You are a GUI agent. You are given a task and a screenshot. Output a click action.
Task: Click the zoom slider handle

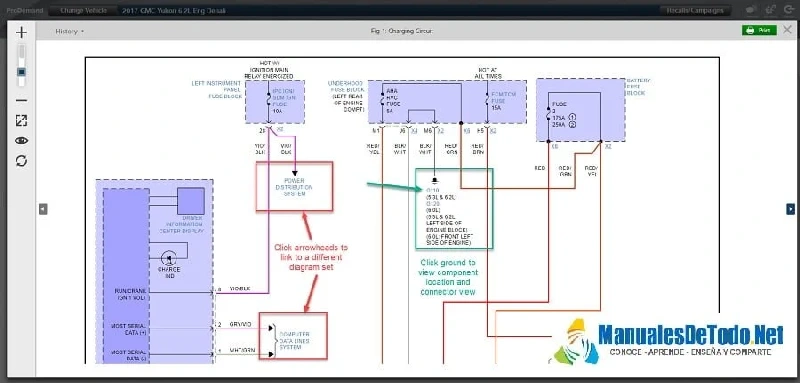21,72
